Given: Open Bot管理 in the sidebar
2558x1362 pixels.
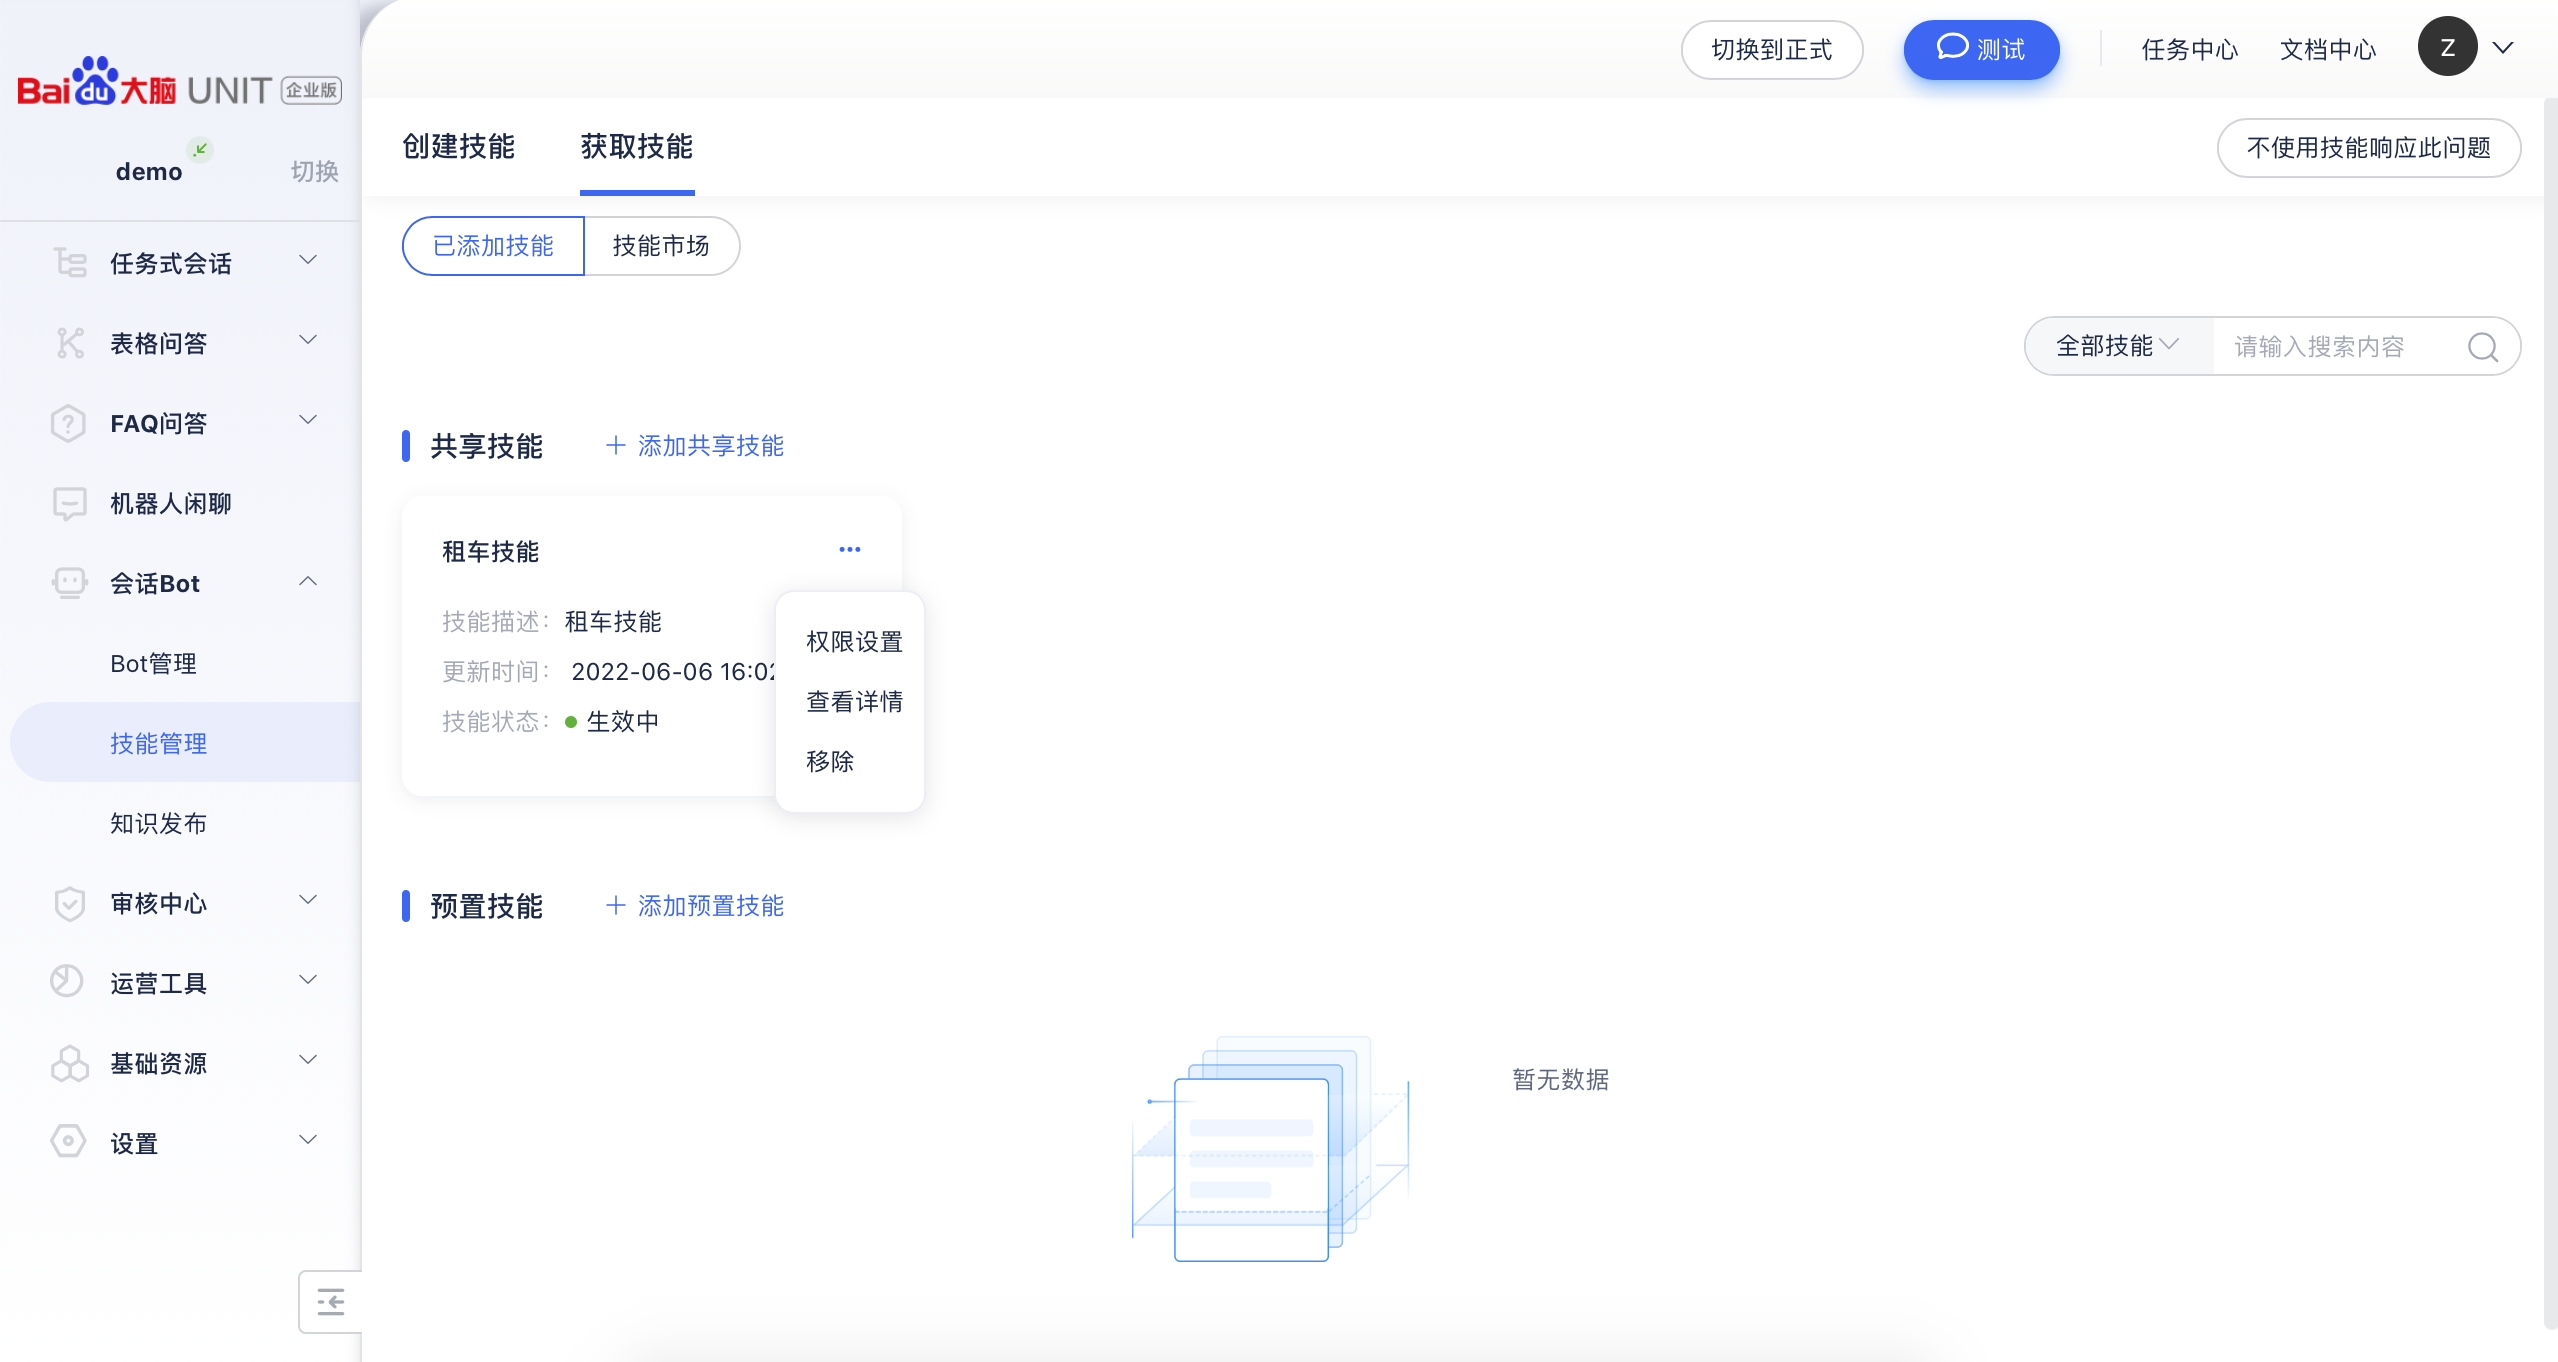Looking at the screenshot, I should pyautogui.click(x=153, y=664).
